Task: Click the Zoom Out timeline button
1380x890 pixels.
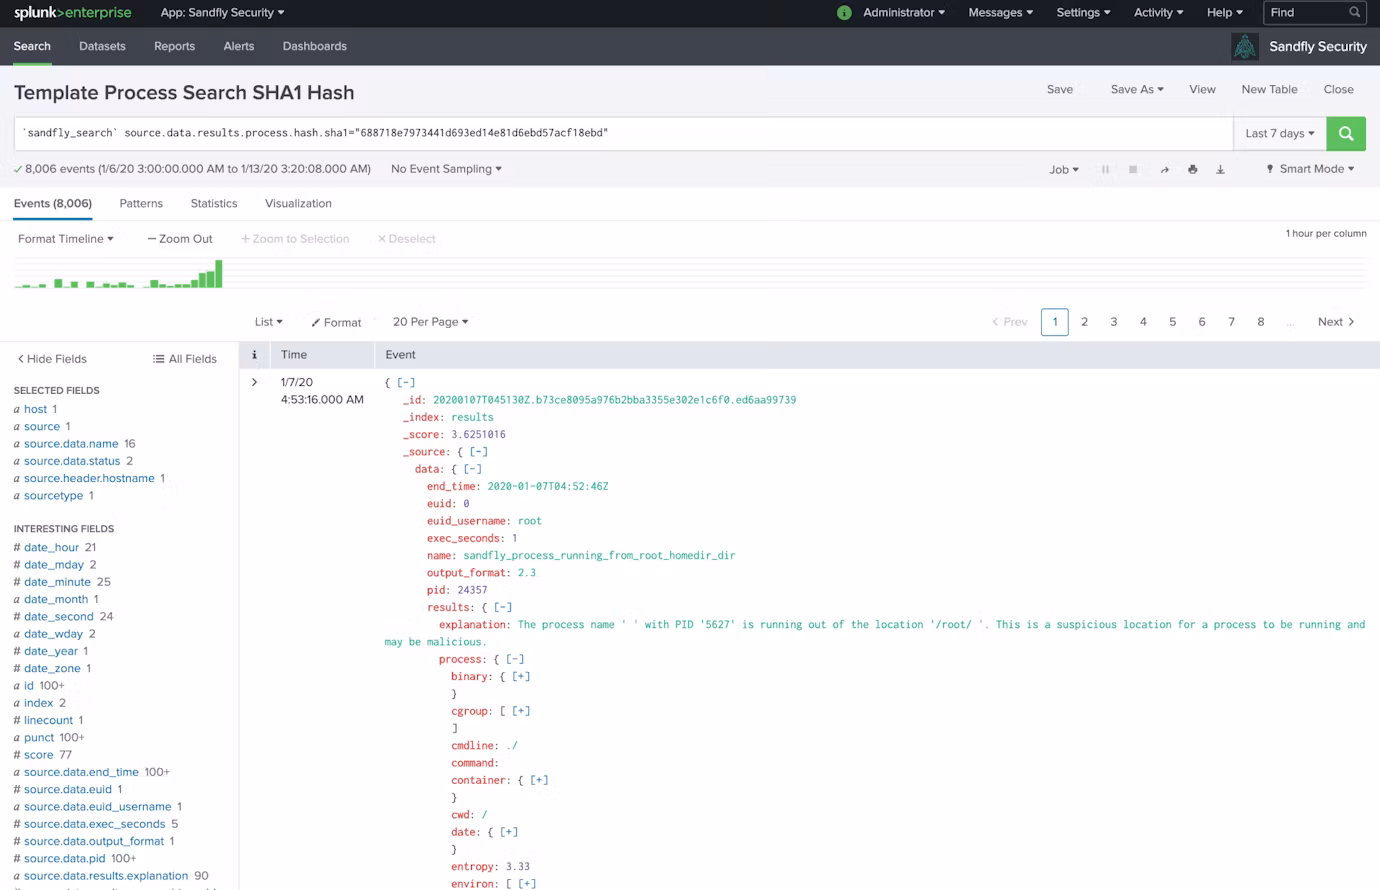Action: click(x=180, y=239)
